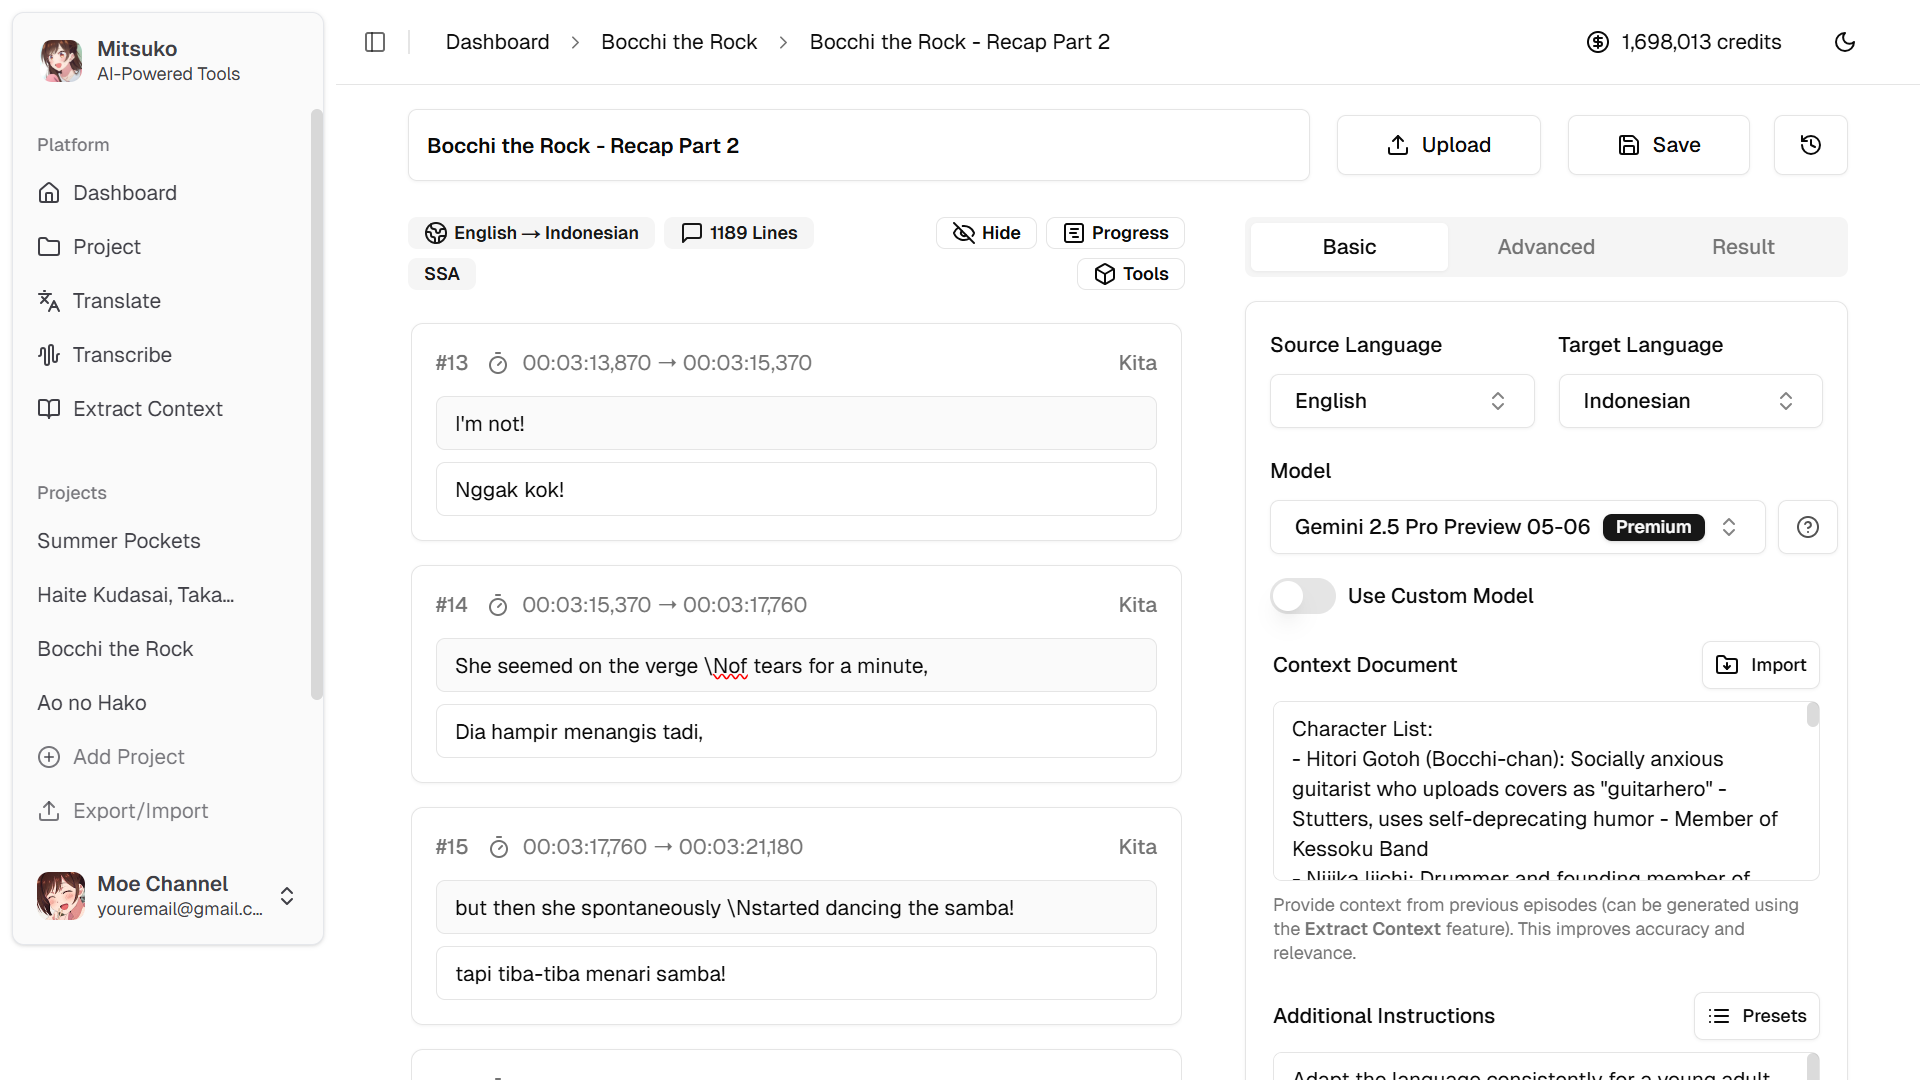Toggle Hide to conceal original lines
1920x1080 pixels.
(x=985, y=232)
